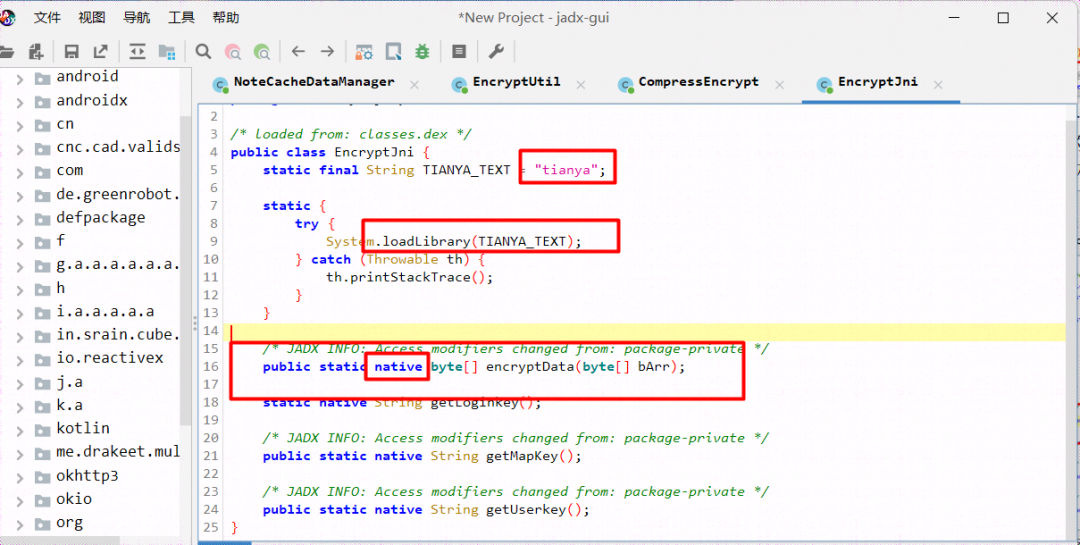Go back with the left arrow icon
This screenshot has height=545, width=1080.
(x=298, y=51)
